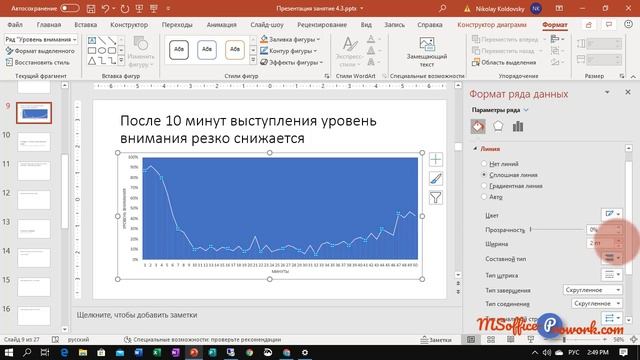Toggle the Заметки button in status bar

[436, 340]
